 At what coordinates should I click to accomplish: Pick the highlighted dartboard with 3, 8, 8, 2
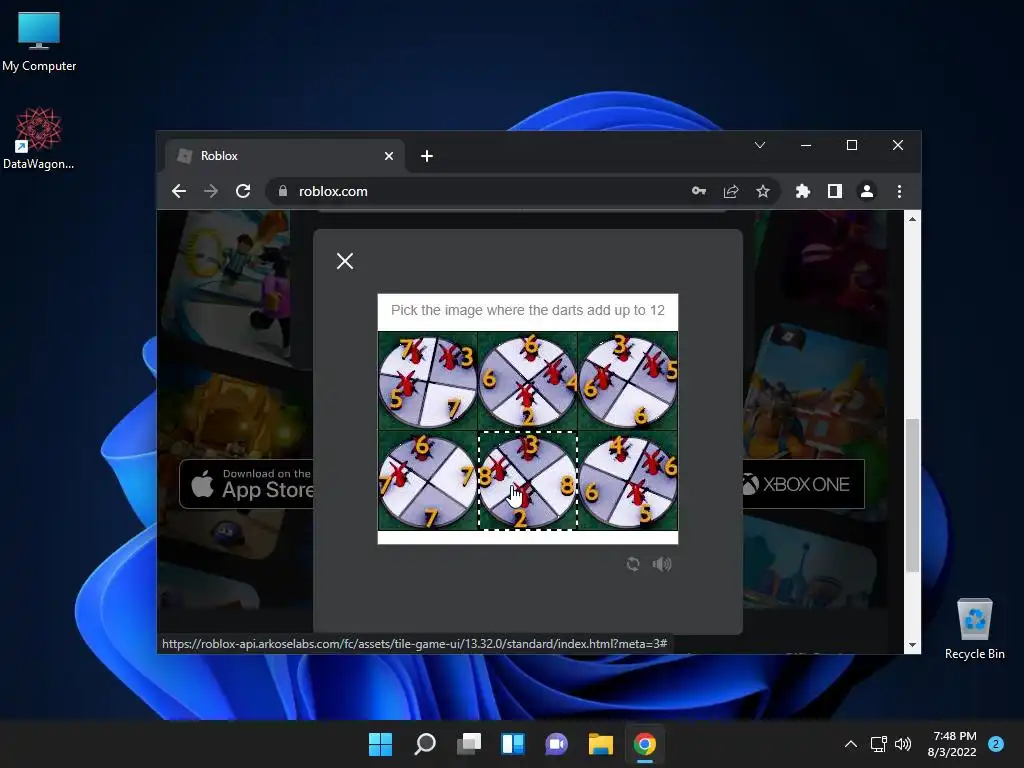click(x=528, y=481)
